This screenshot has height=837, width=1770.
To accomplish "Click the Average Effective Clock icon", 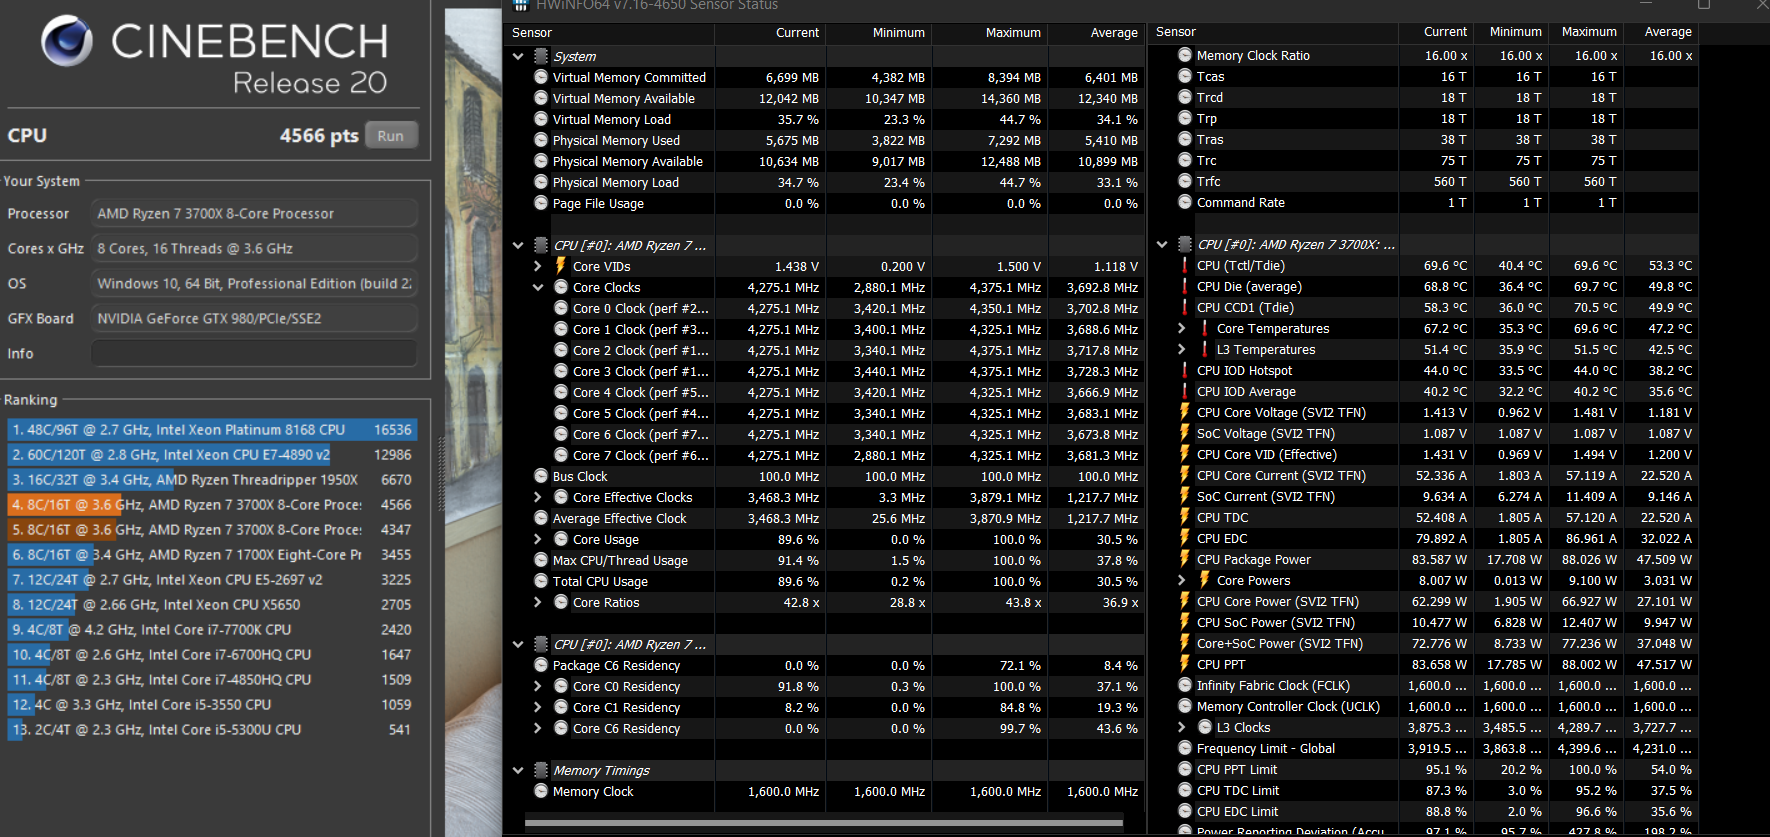I will (x=541, y=518).
